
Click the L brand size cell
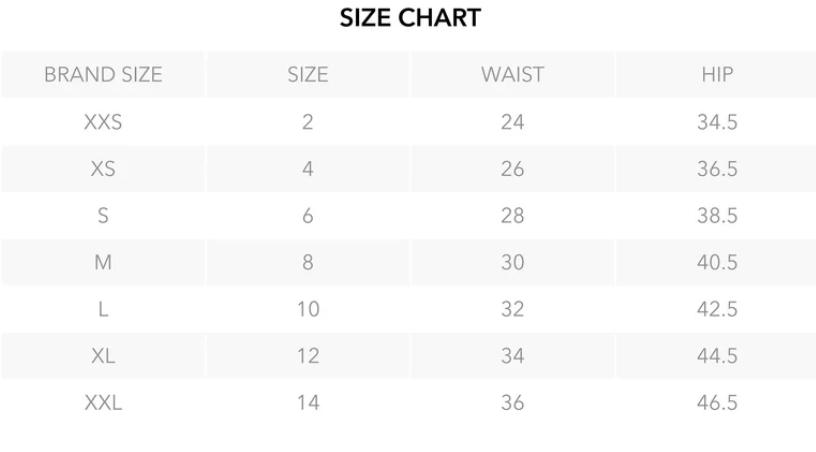103,309
